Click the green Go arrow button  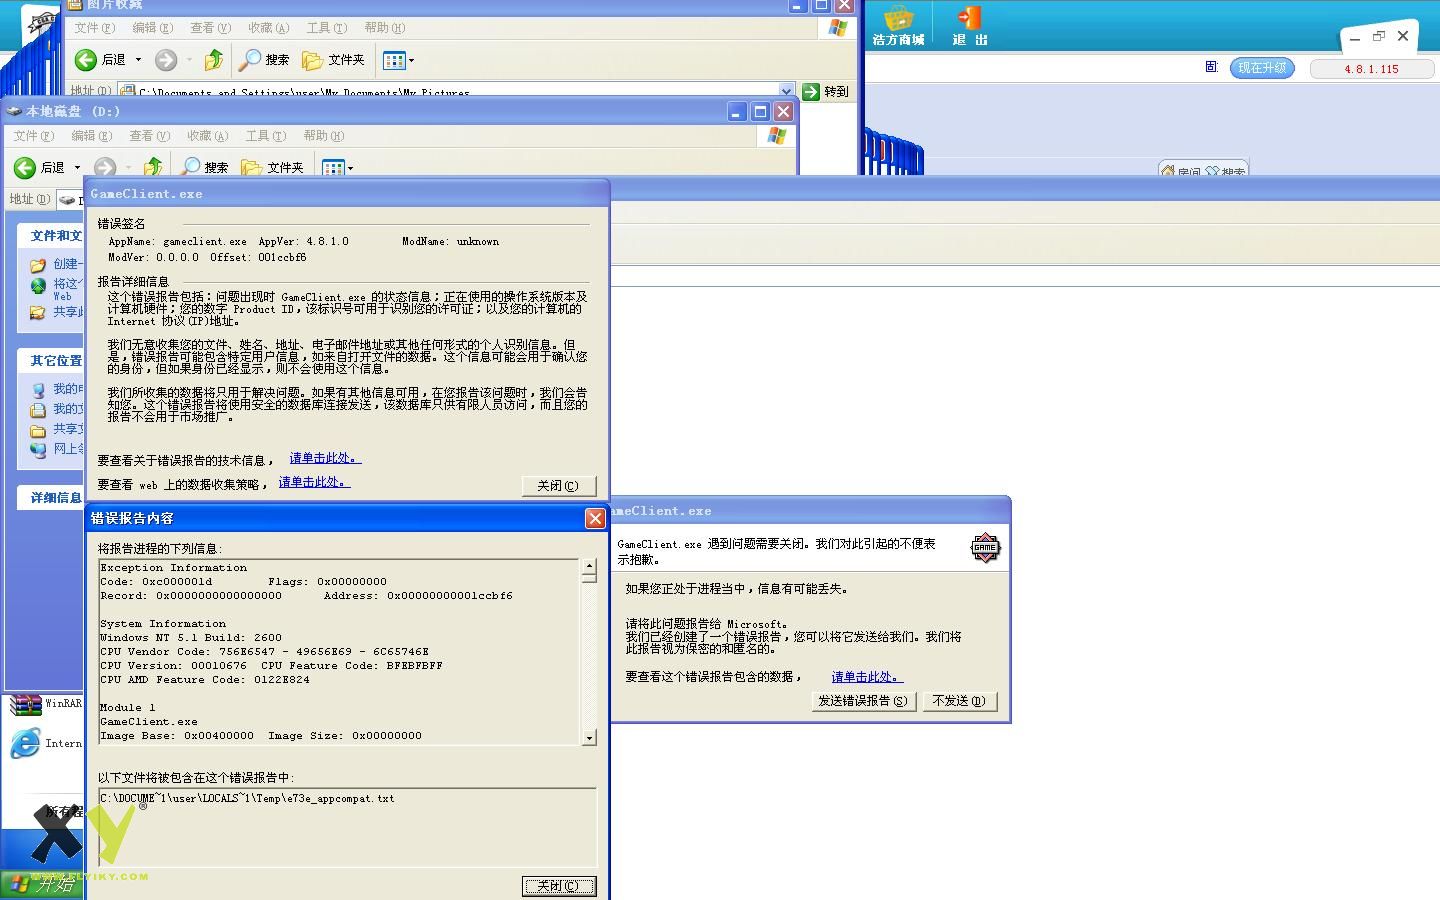point(811,91)
